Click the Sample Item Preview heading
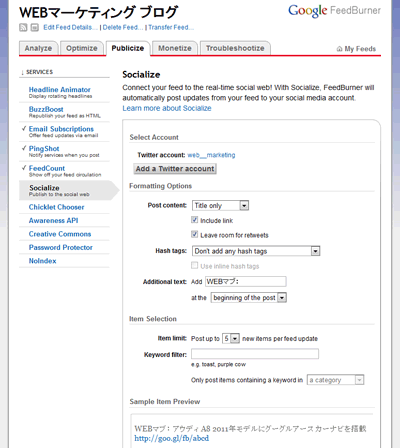Screen dimensions: 400x448 (165, 402)
